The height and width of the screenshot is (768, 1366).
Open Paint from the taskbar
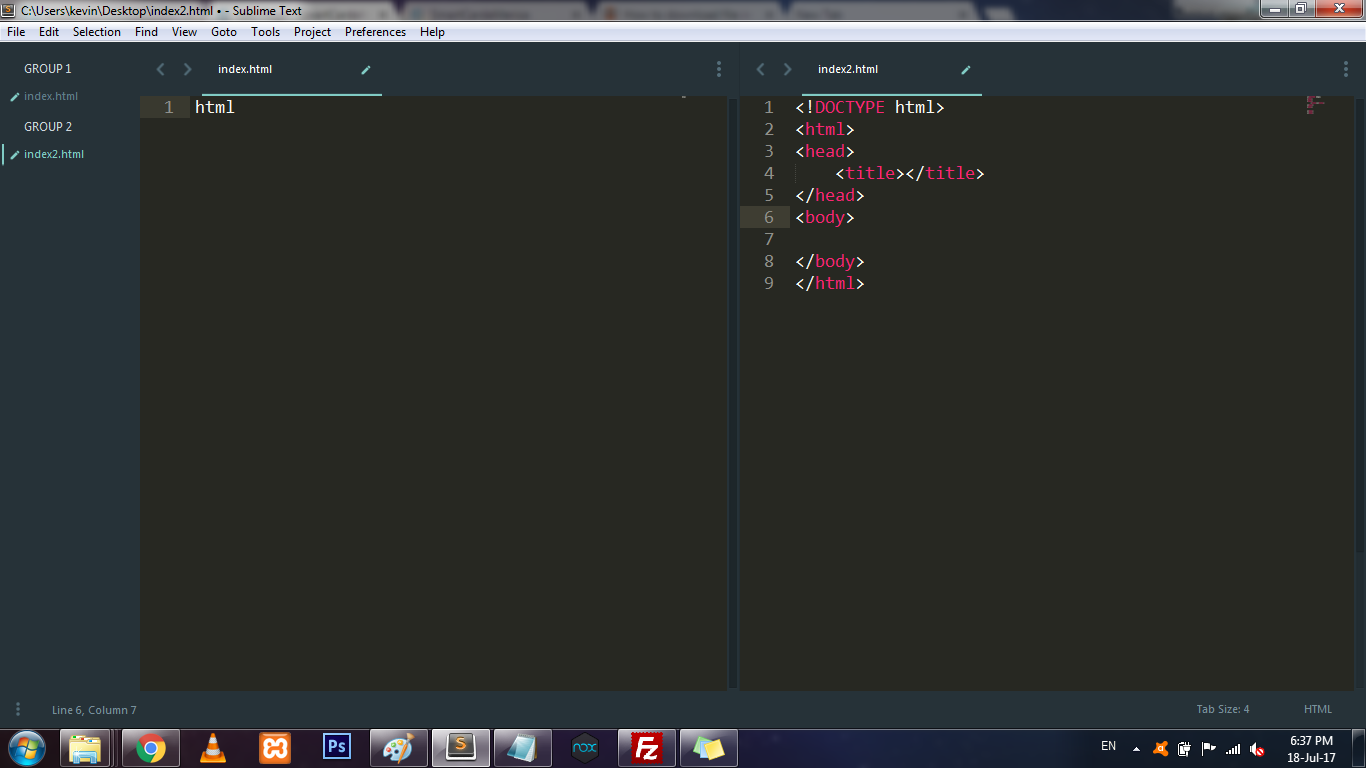click(x=398, y=748)
